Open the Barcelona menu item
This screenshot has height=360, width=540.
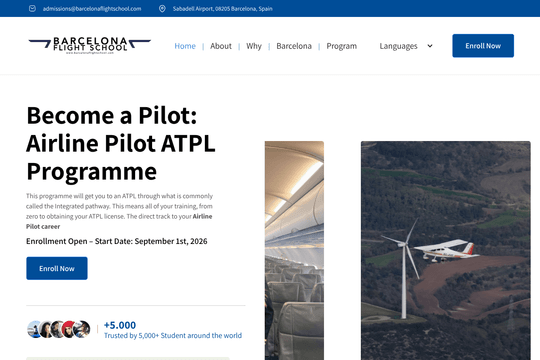294,46
